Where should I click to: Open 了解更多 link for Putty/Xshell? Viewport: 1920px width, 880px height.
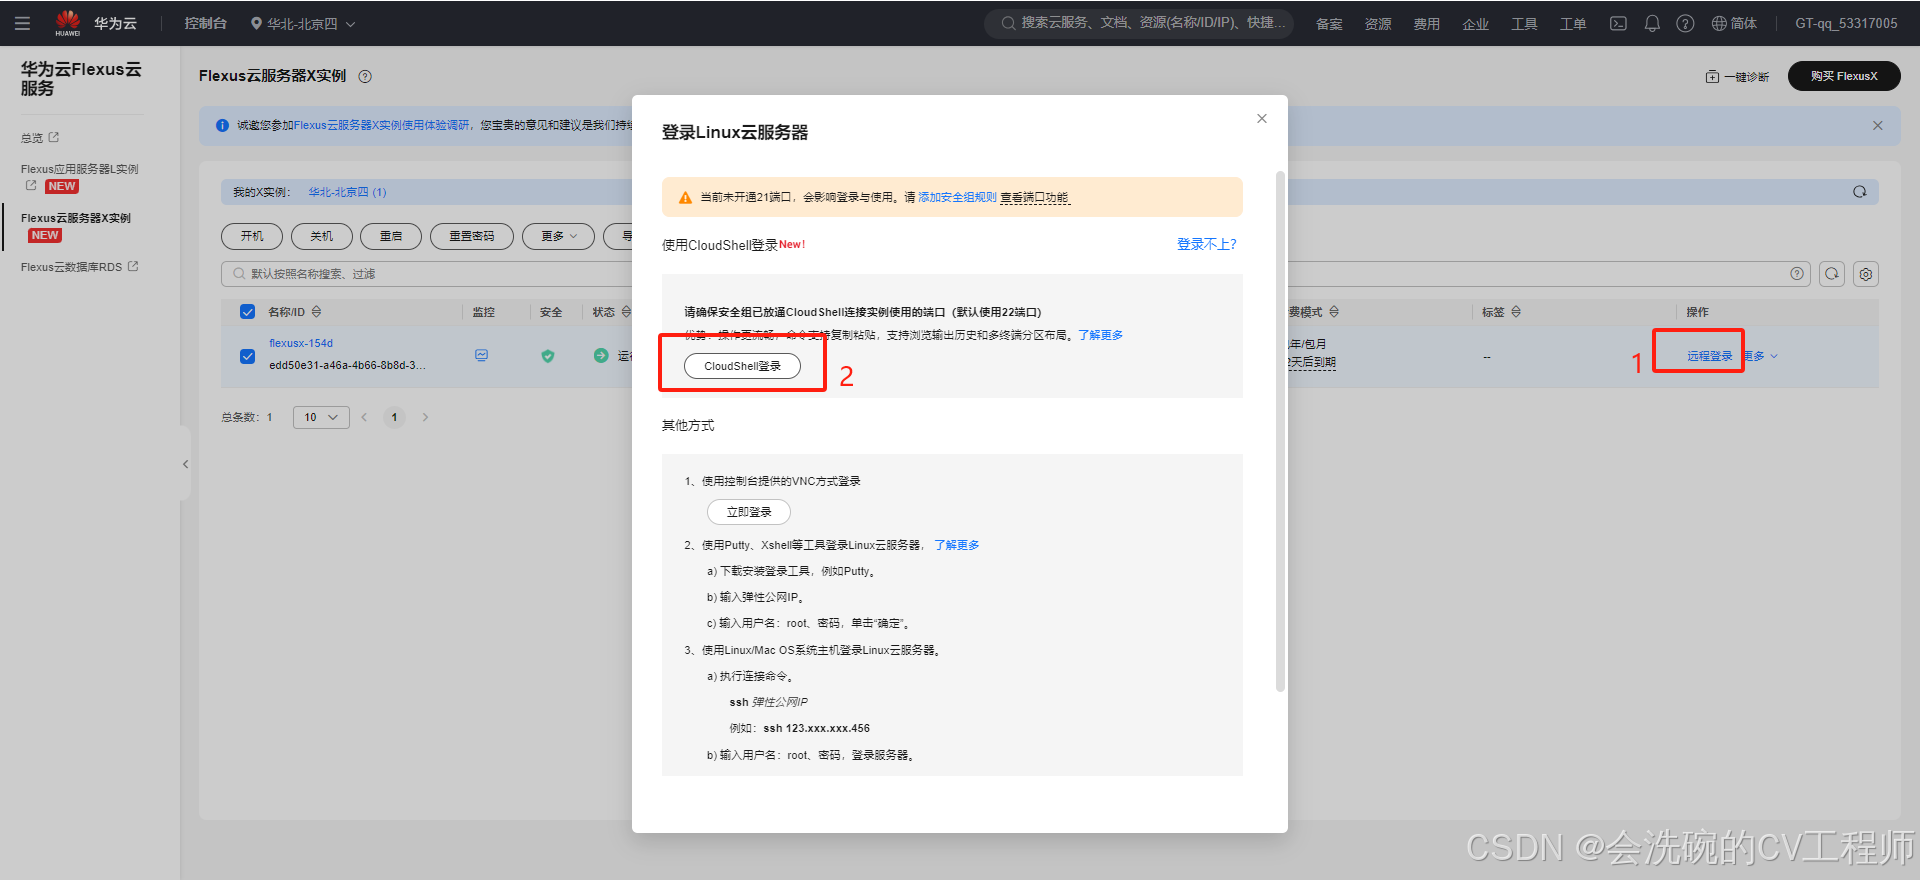[x=957, y=545]
